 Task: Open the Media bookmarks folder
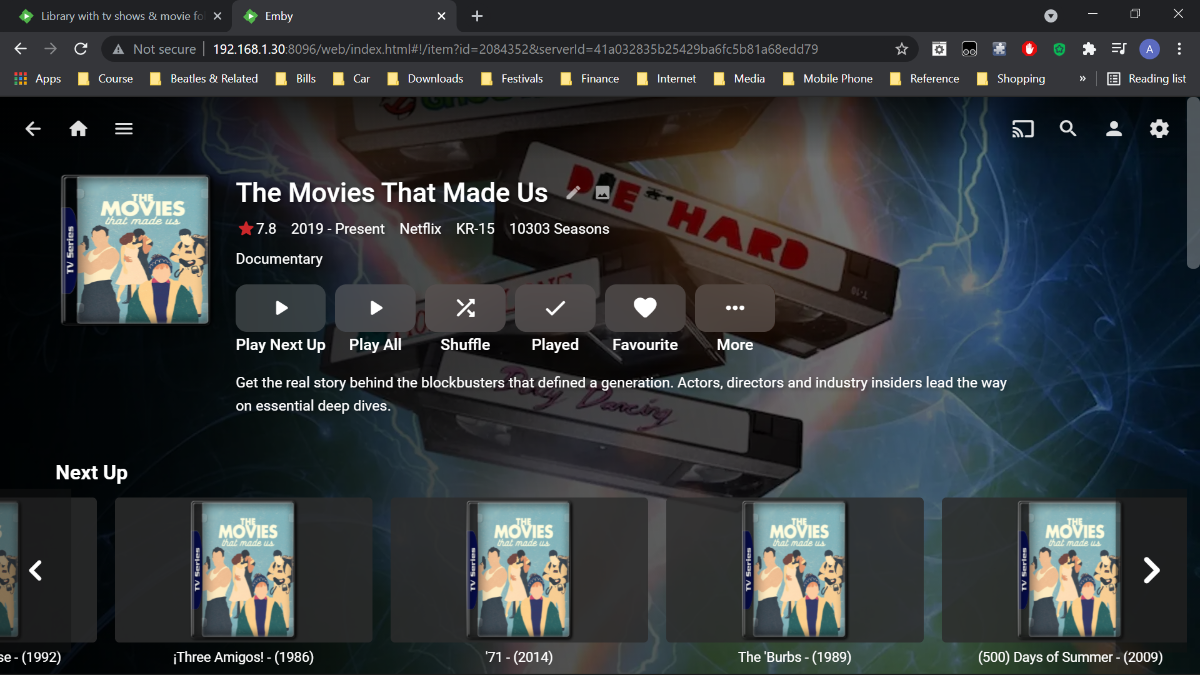coord(739,79)
